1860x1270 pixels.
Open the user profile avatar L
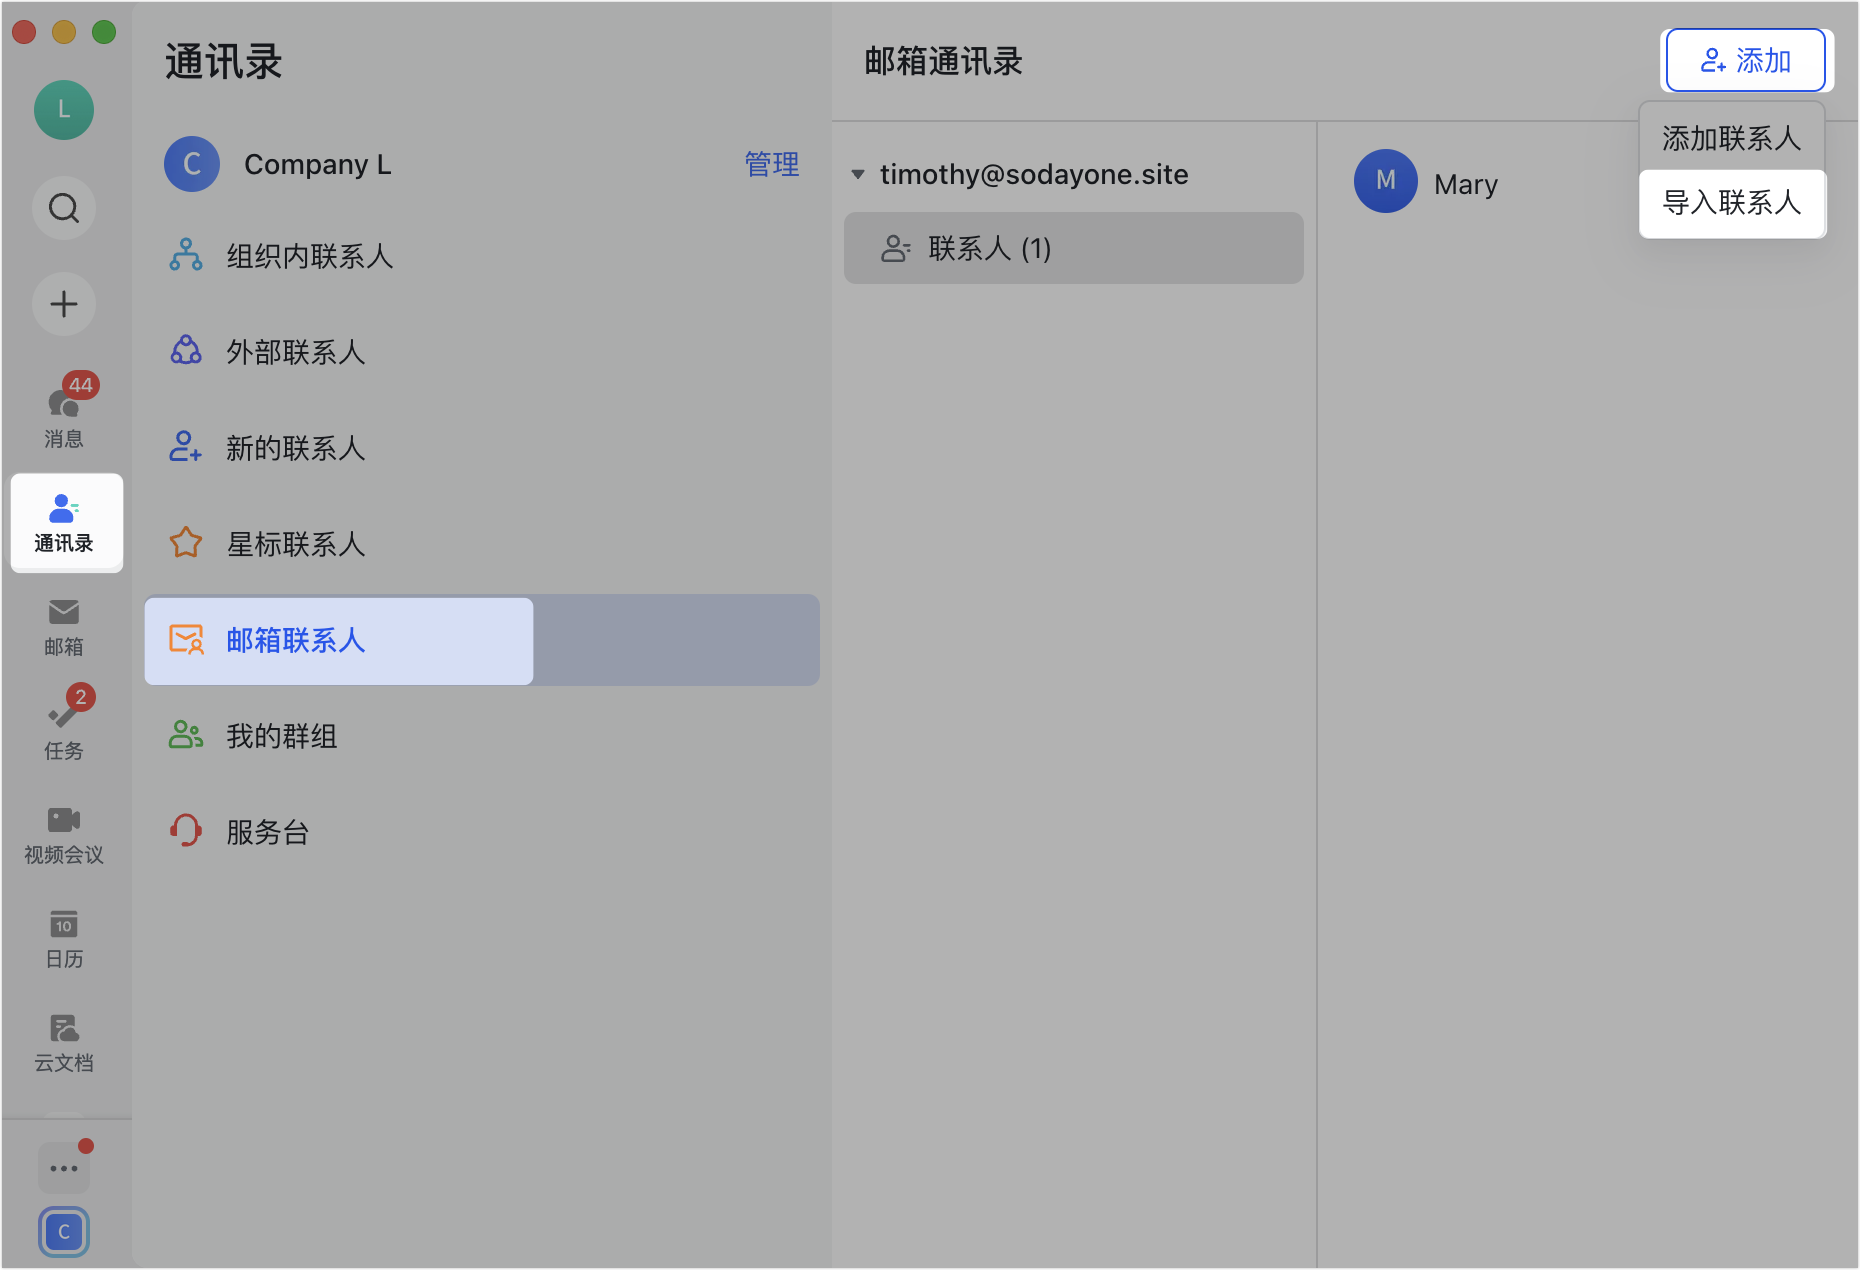pyautogui.click(x=64, y=110)
